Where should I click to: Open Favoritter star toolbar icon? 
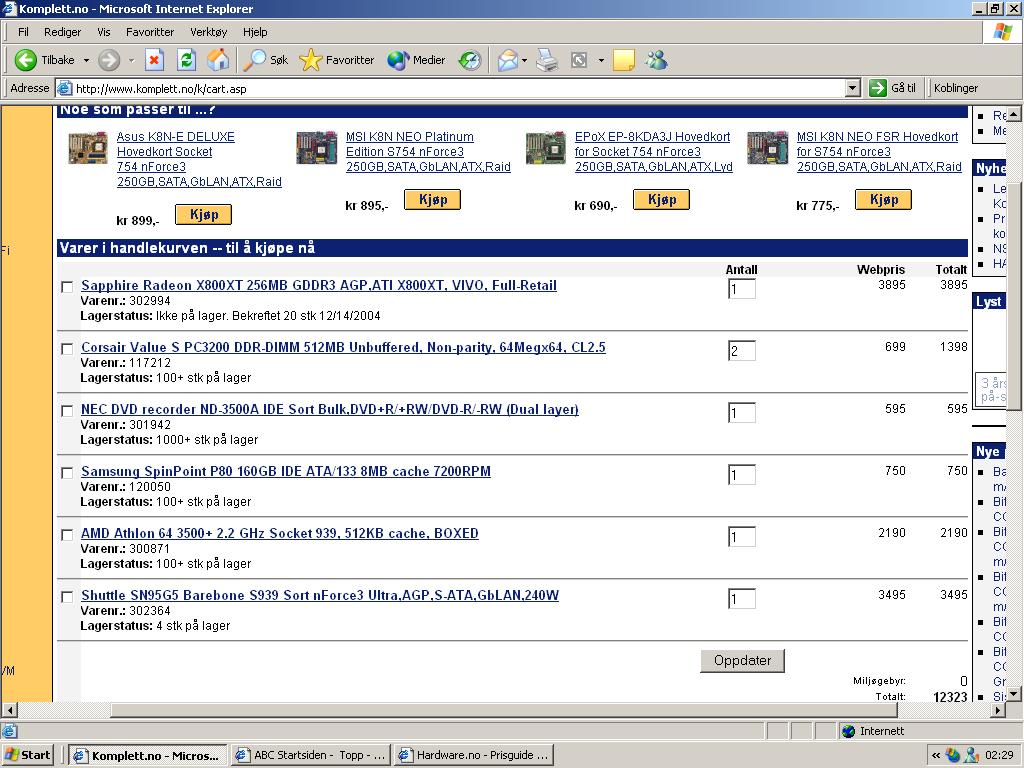coord(311,60)
